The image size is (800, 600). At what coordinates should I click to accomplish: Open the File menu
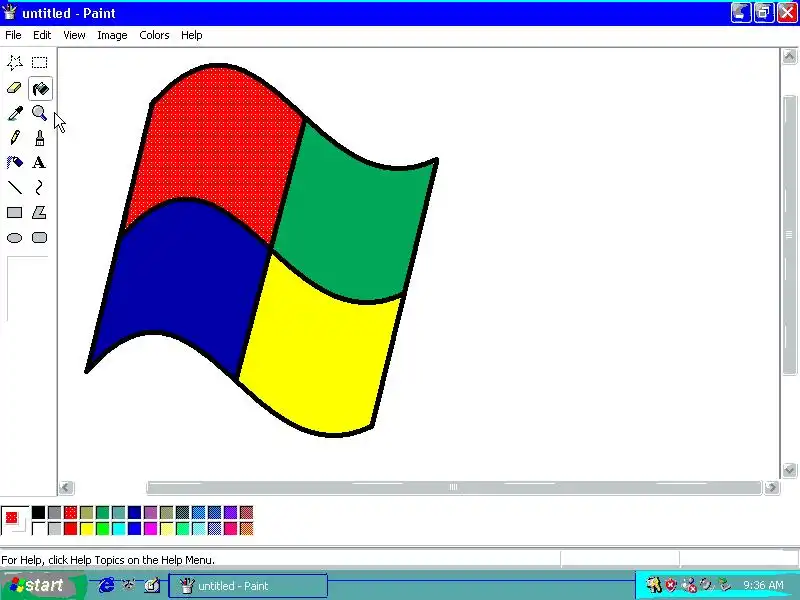pyautogui.click(x=13, y=35)
